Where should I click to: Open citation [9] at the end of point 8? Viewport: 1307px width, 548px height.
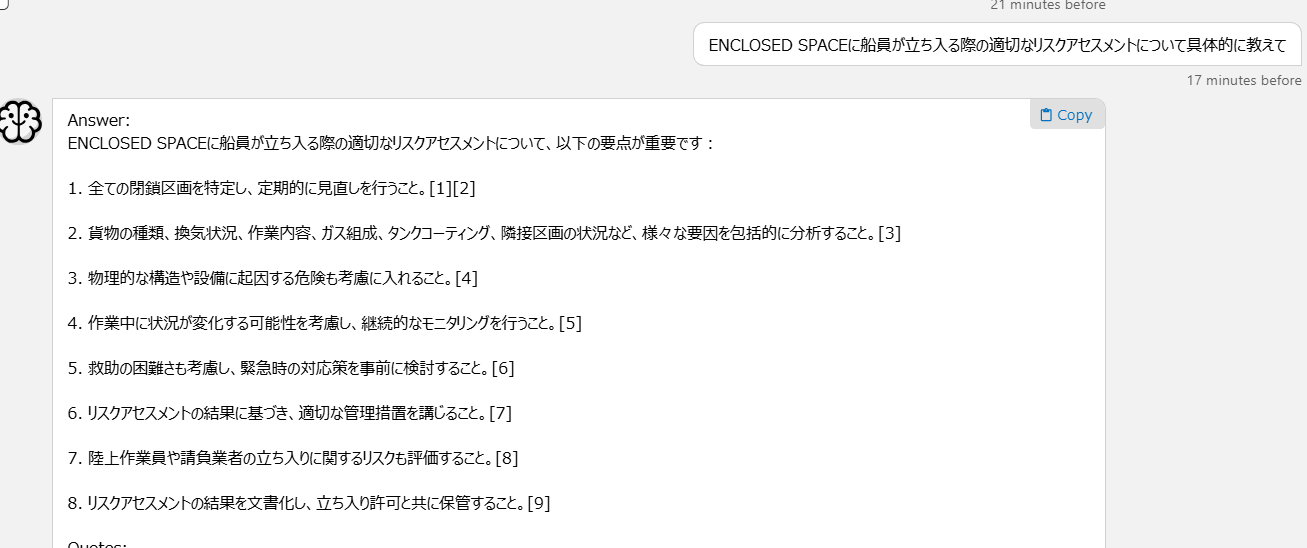[x=539, y=503]
